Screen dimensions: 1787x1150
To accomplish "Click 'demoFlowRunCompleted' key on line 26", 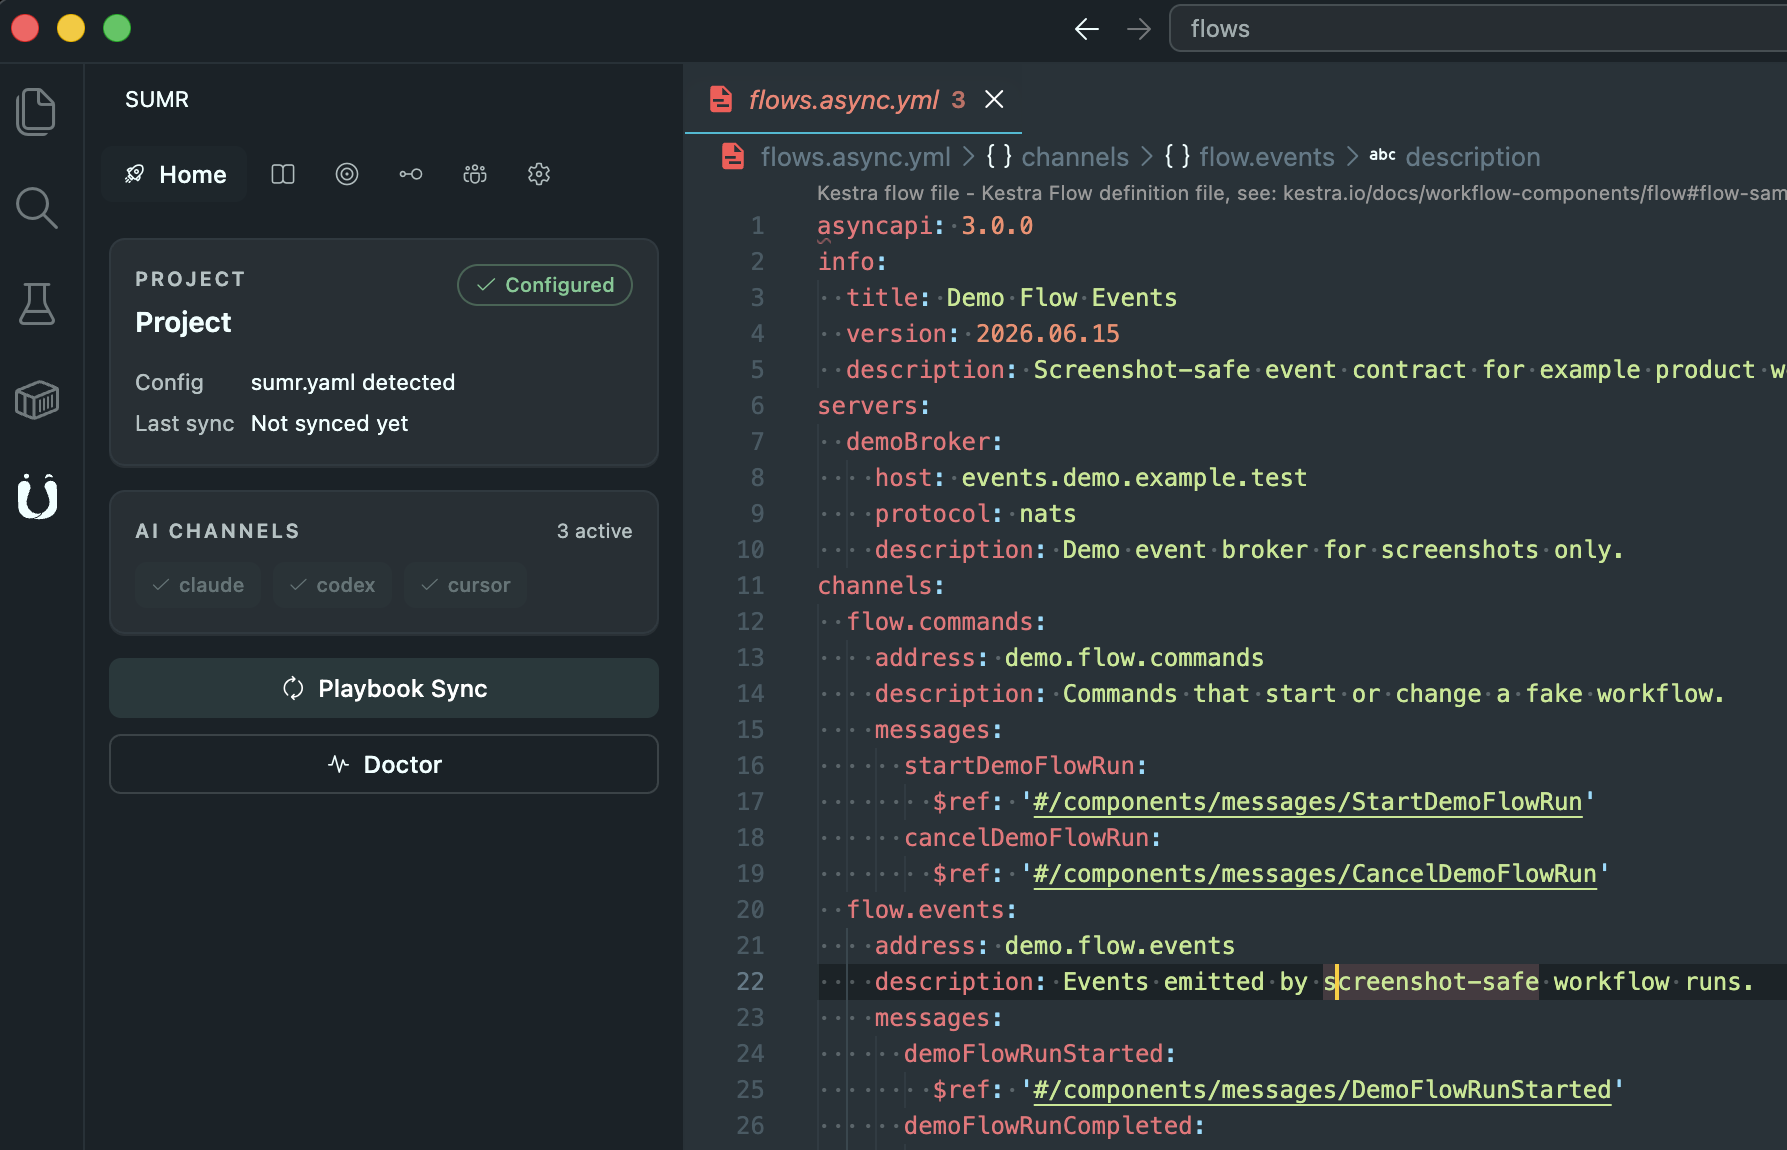I will coord(1047,1126).
